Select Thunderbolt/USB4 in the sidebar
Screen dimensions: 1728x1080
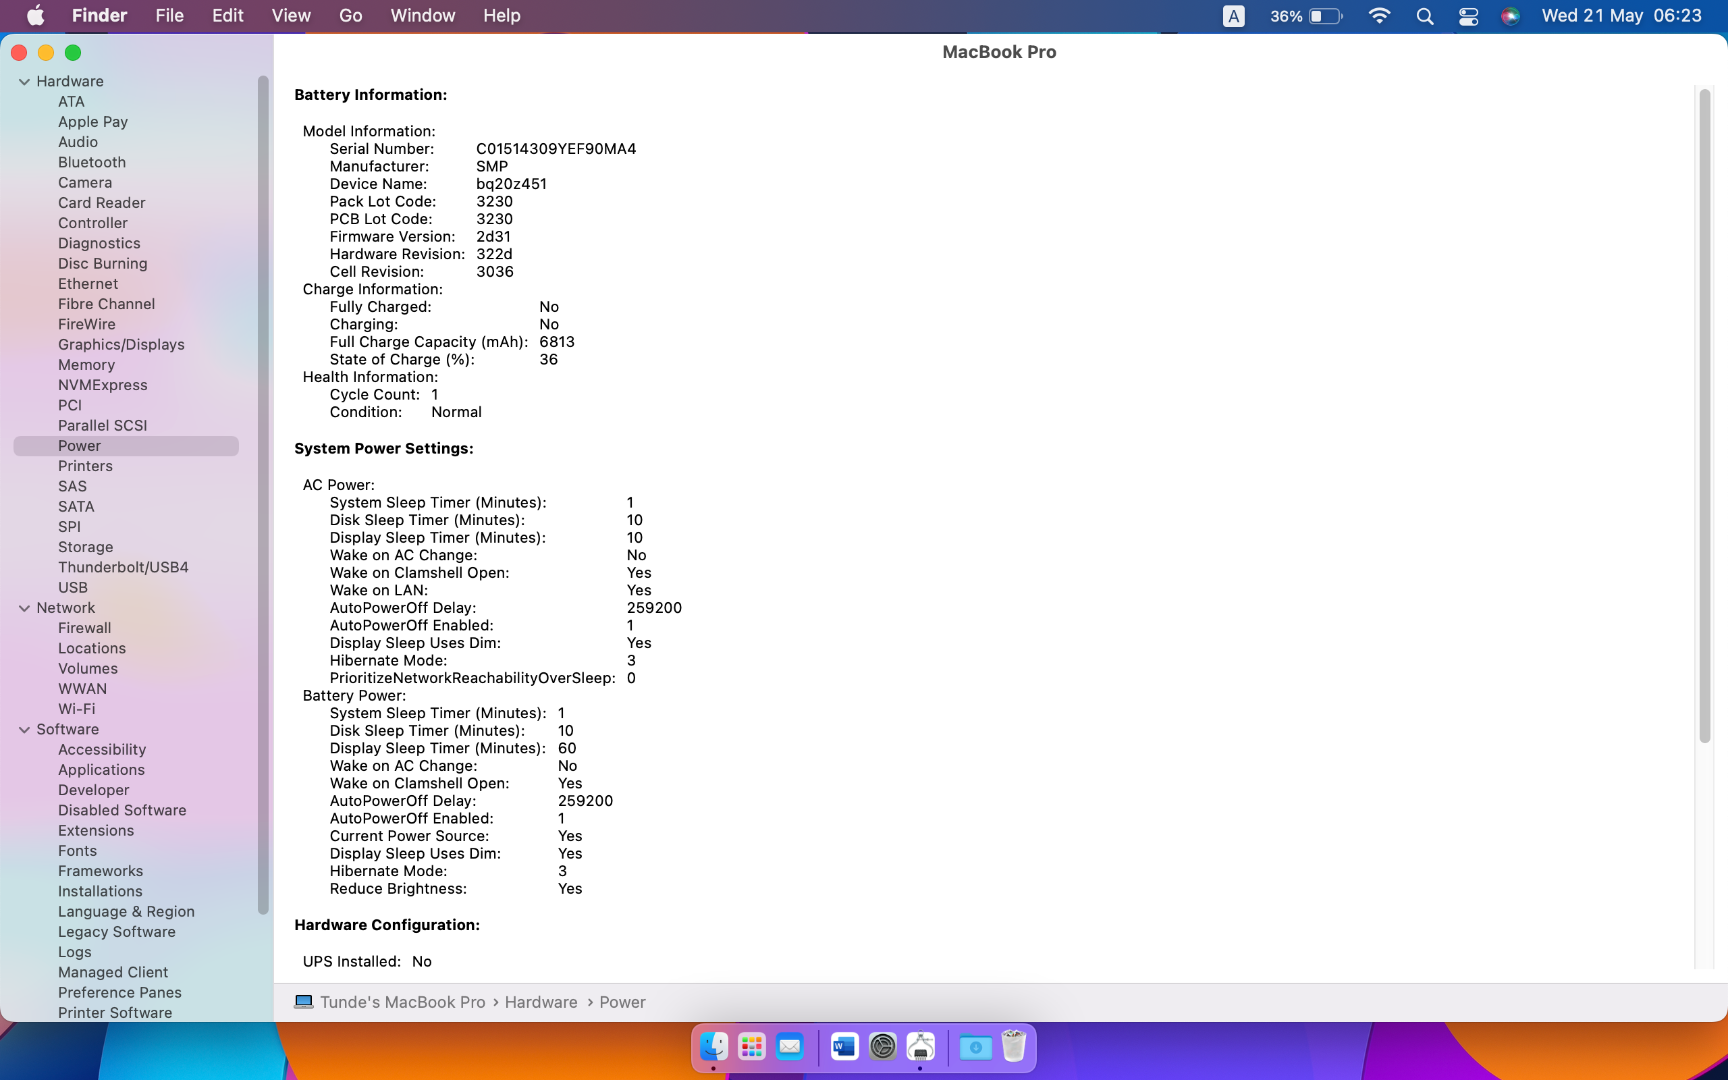click(123, 567)
